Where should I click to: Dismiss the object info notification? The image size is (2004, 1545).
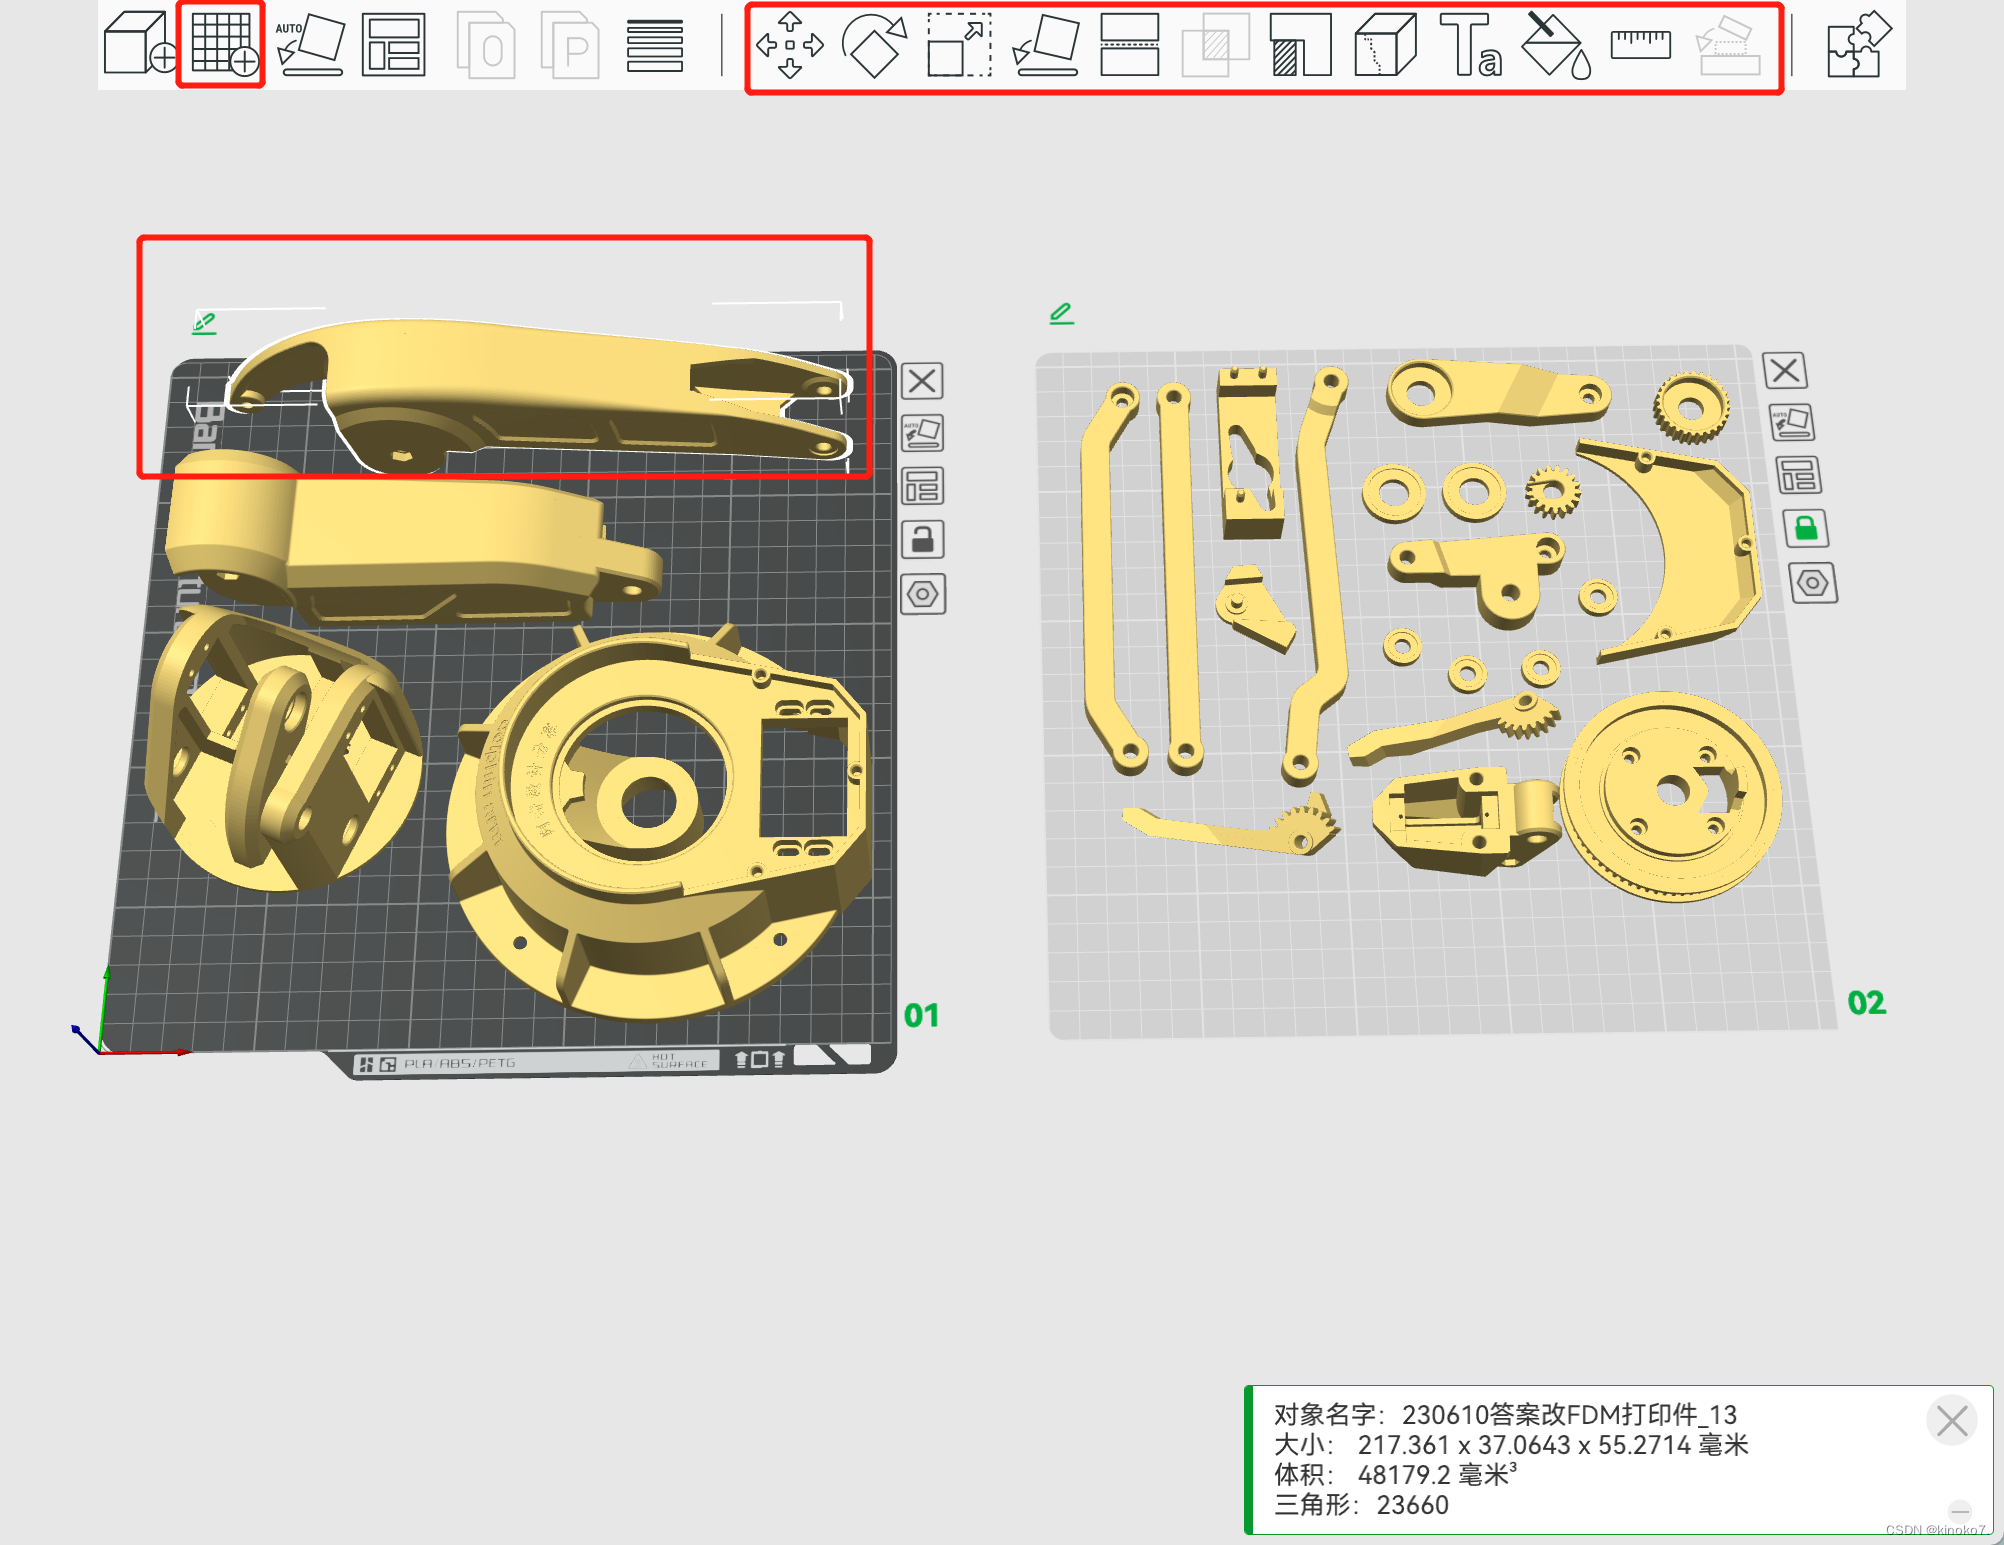tap(1951, 1420)
